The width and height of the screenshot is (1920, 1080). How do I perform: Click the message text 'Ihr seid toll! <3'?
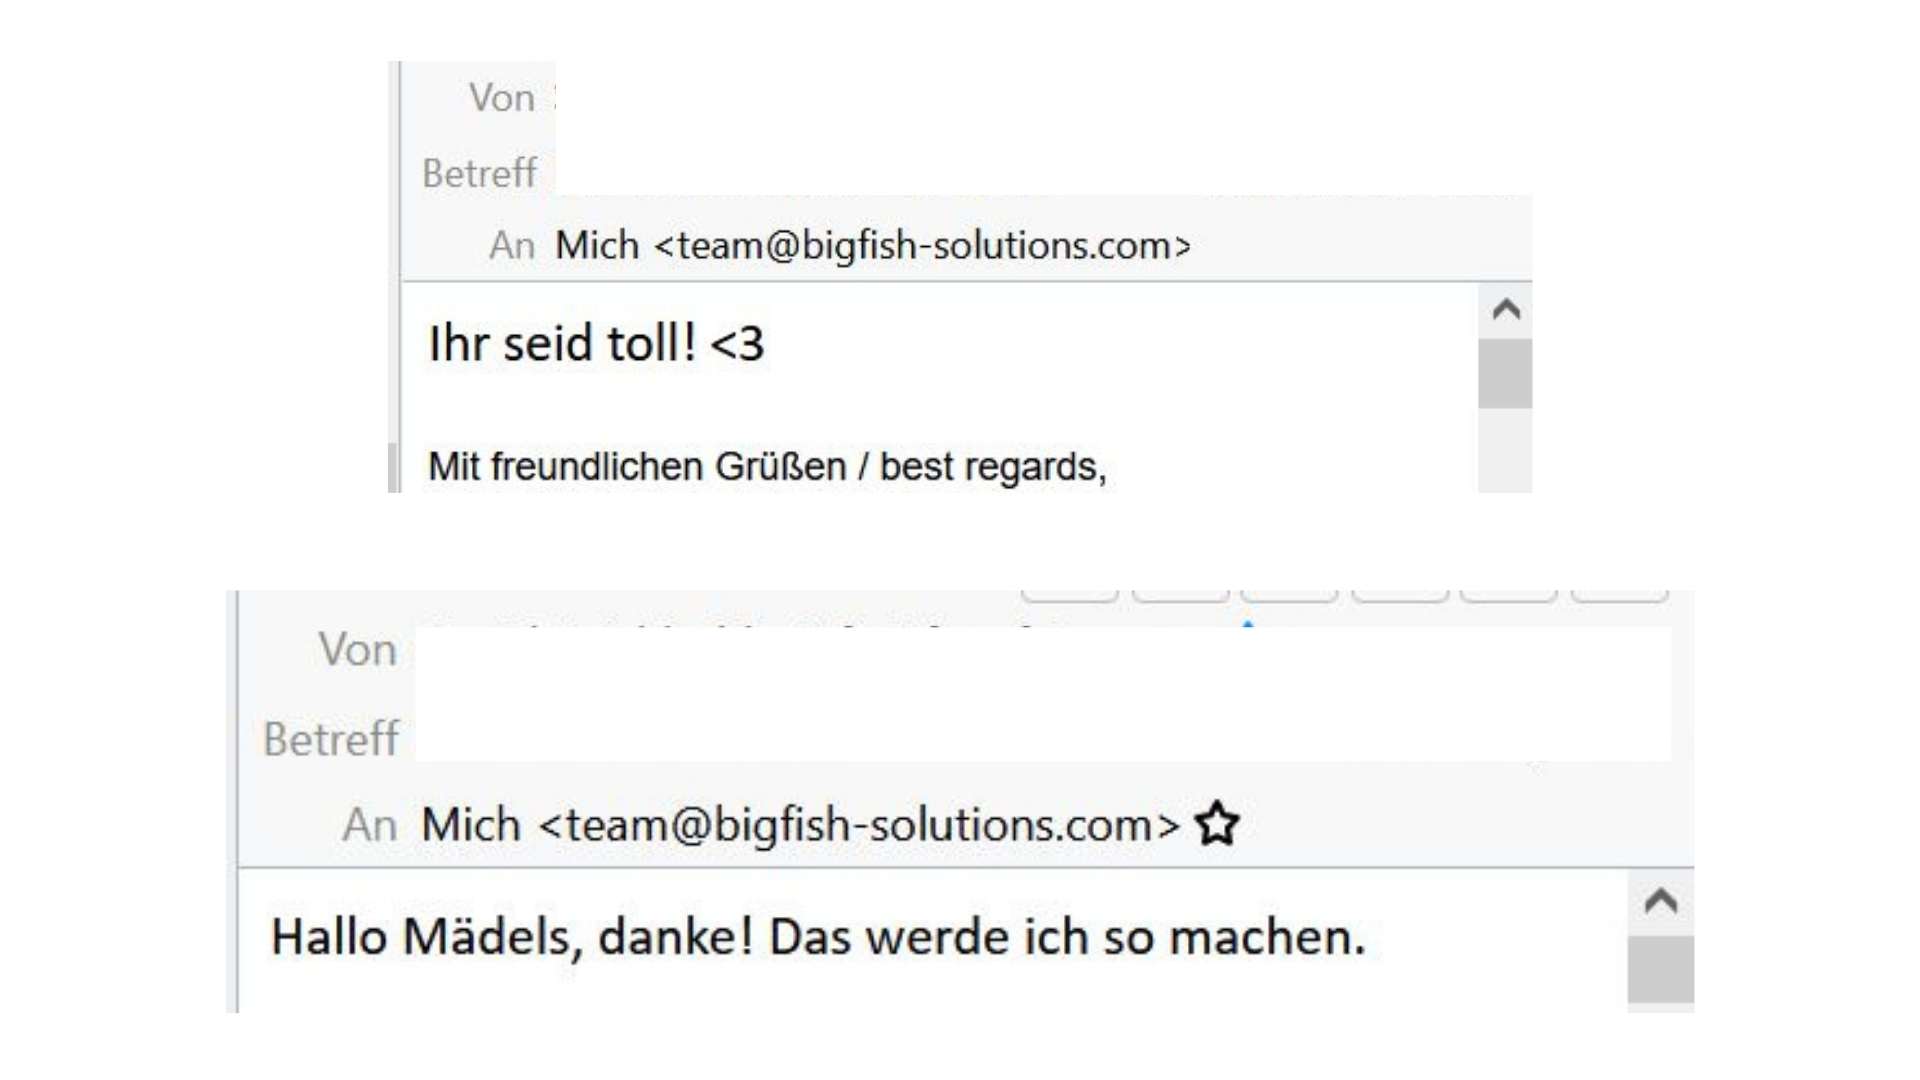[597, 343]
